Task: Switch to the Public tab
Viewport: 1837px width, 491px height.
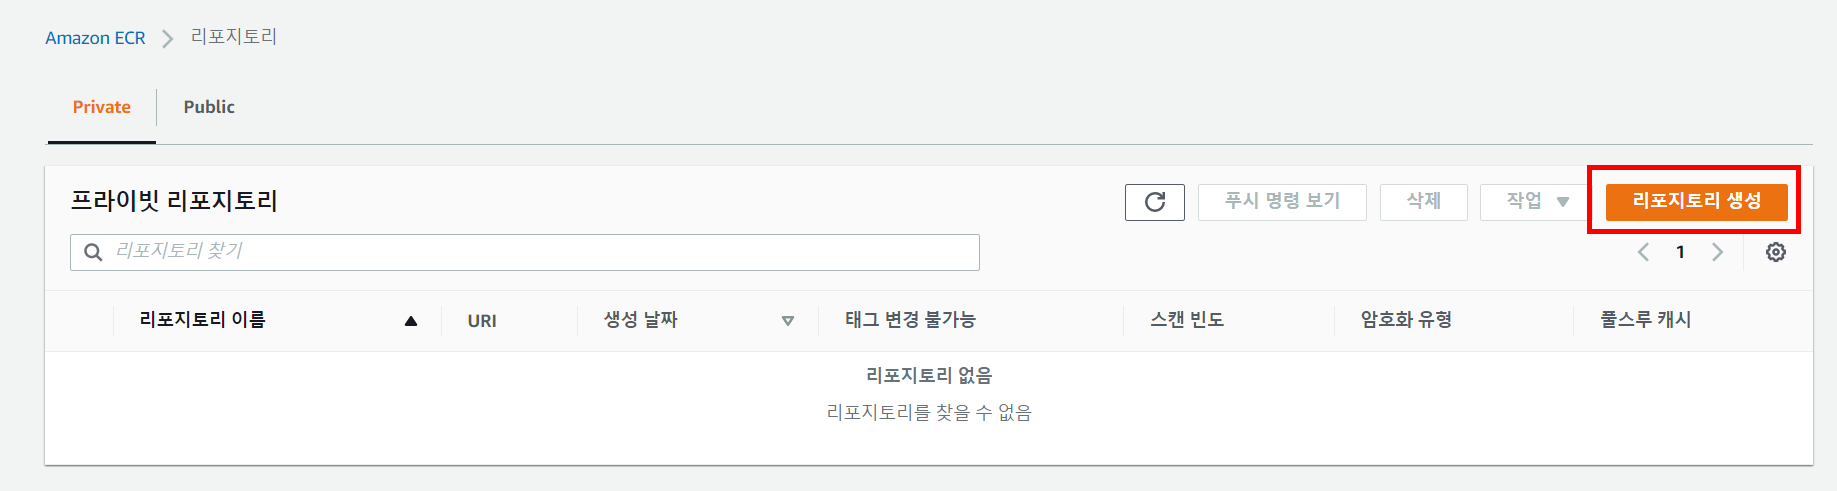Action: click(x=209, y=107)
